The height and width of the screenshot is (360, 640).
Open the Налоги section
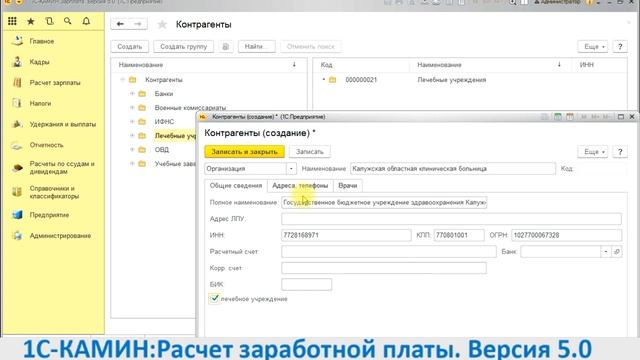point(40,104)
